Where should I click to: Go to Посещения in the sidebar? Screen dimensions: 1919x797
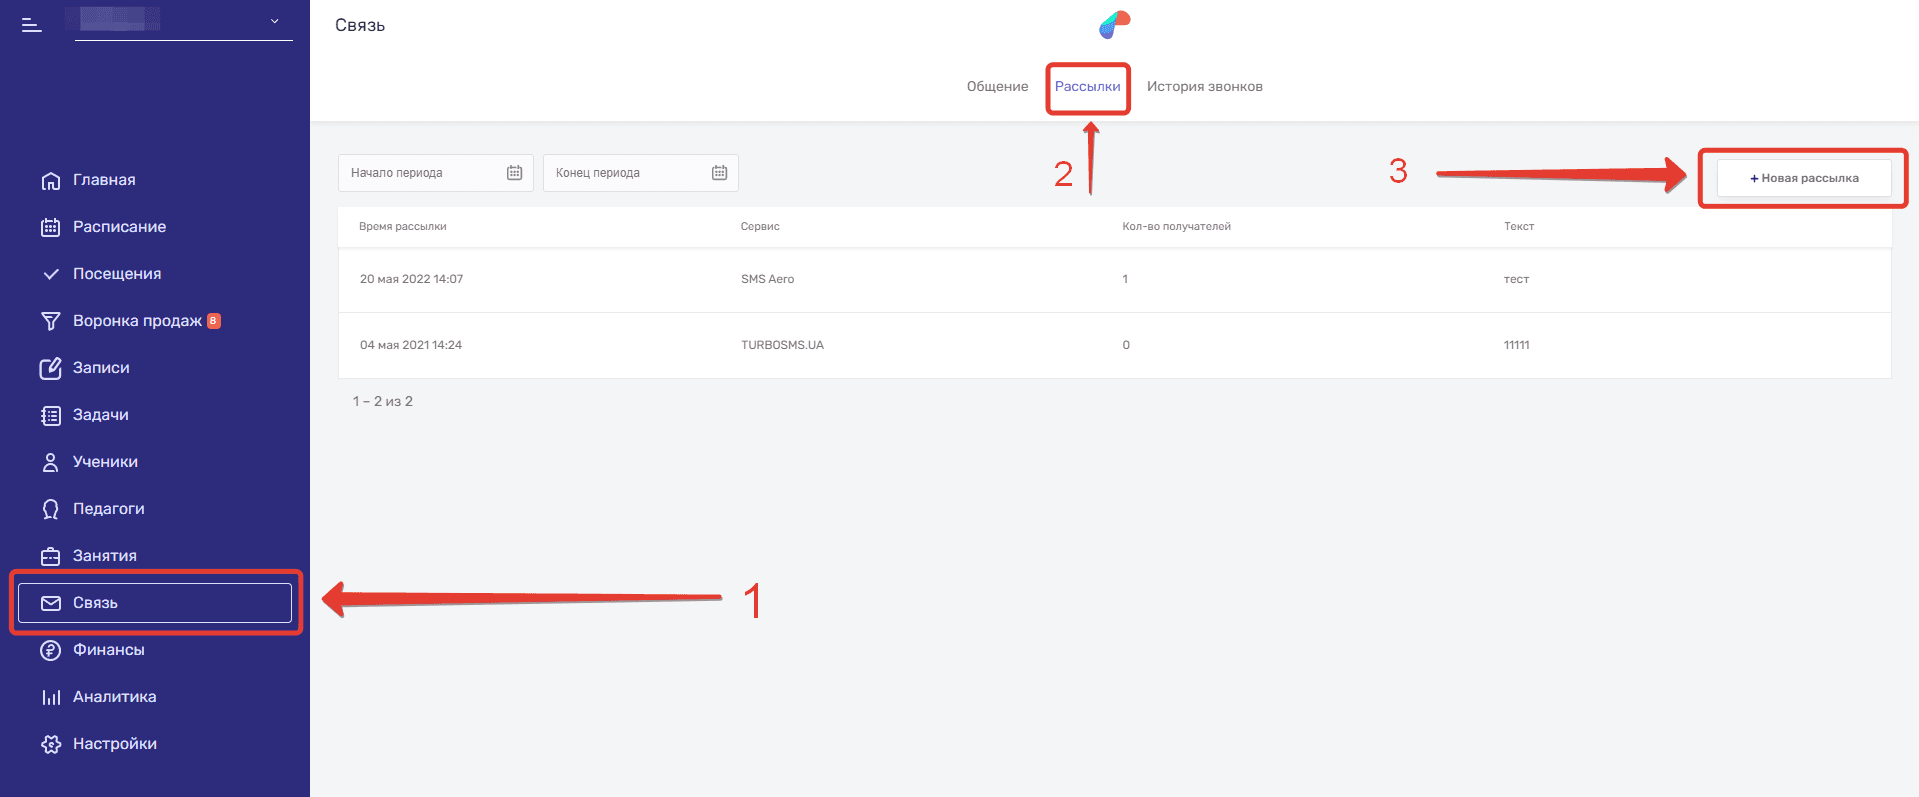click(116, 274)
